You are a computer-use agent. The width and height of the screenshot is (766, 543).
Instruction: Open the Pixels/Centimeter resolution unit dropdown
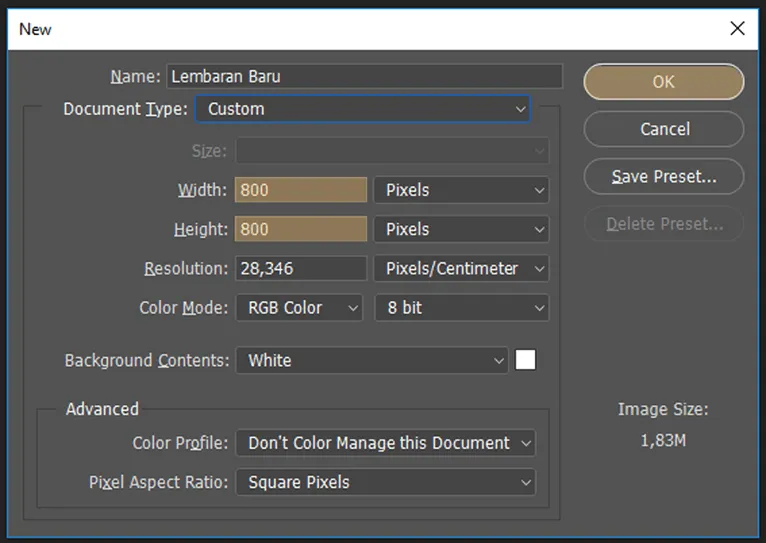(x=461, y=269)
